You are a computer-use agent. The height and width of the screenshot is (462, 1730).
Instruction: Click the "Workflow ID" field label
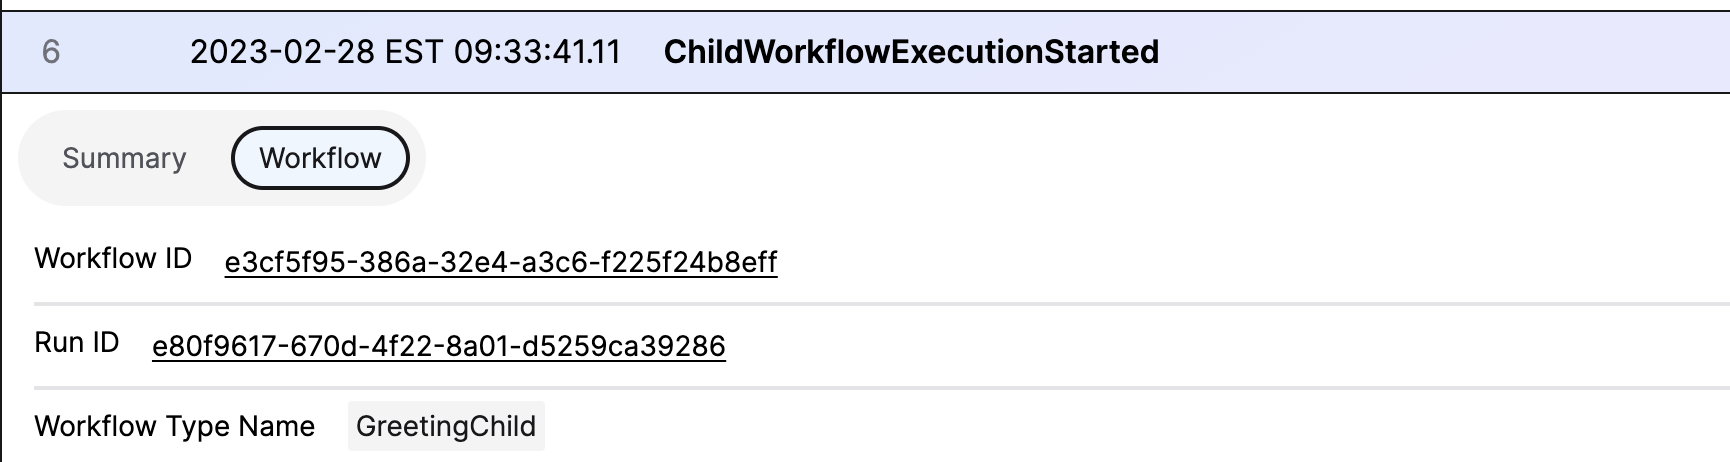click(113, 259)
